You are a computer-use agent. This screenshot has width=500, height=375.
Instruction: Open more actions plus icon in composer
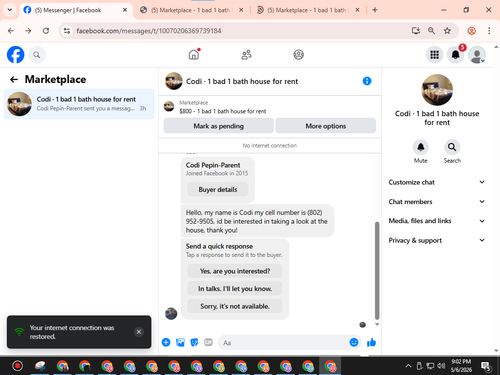point(166,342)
